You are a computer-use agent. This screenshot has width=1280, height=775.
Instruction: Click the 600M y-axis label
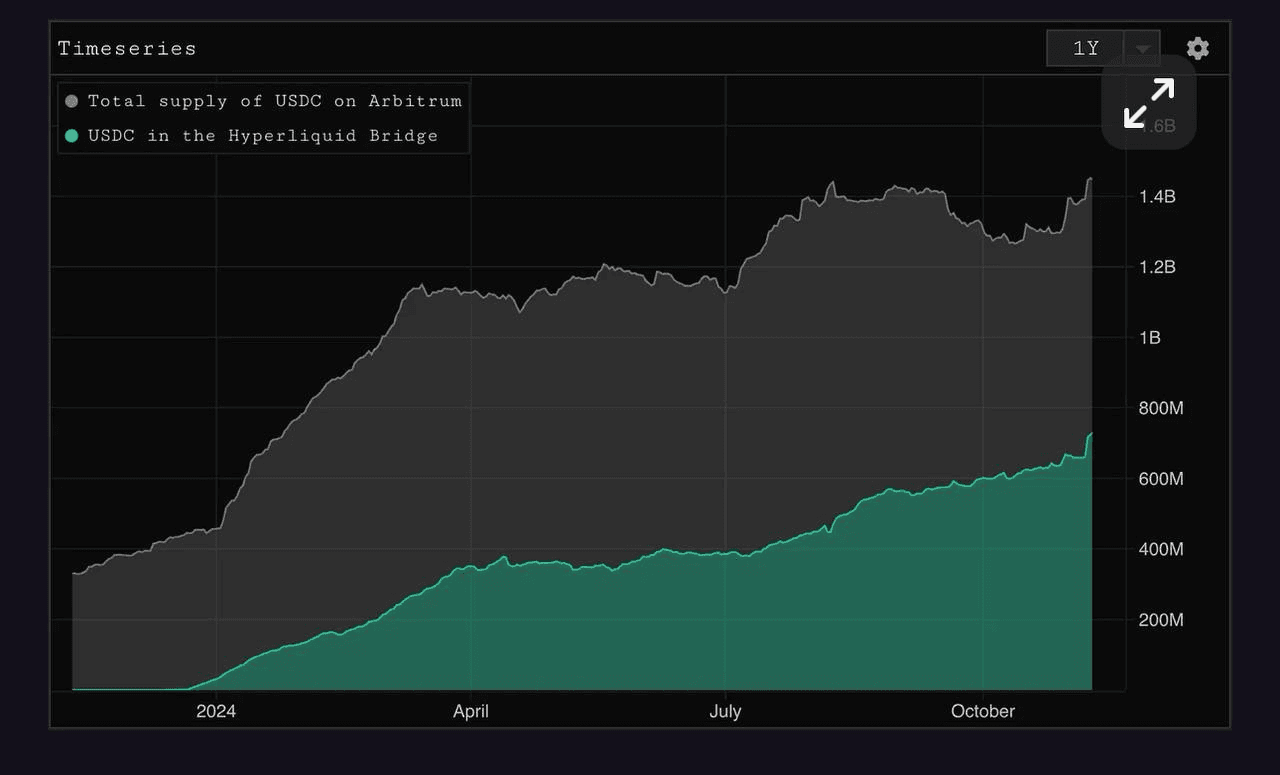1161,479
